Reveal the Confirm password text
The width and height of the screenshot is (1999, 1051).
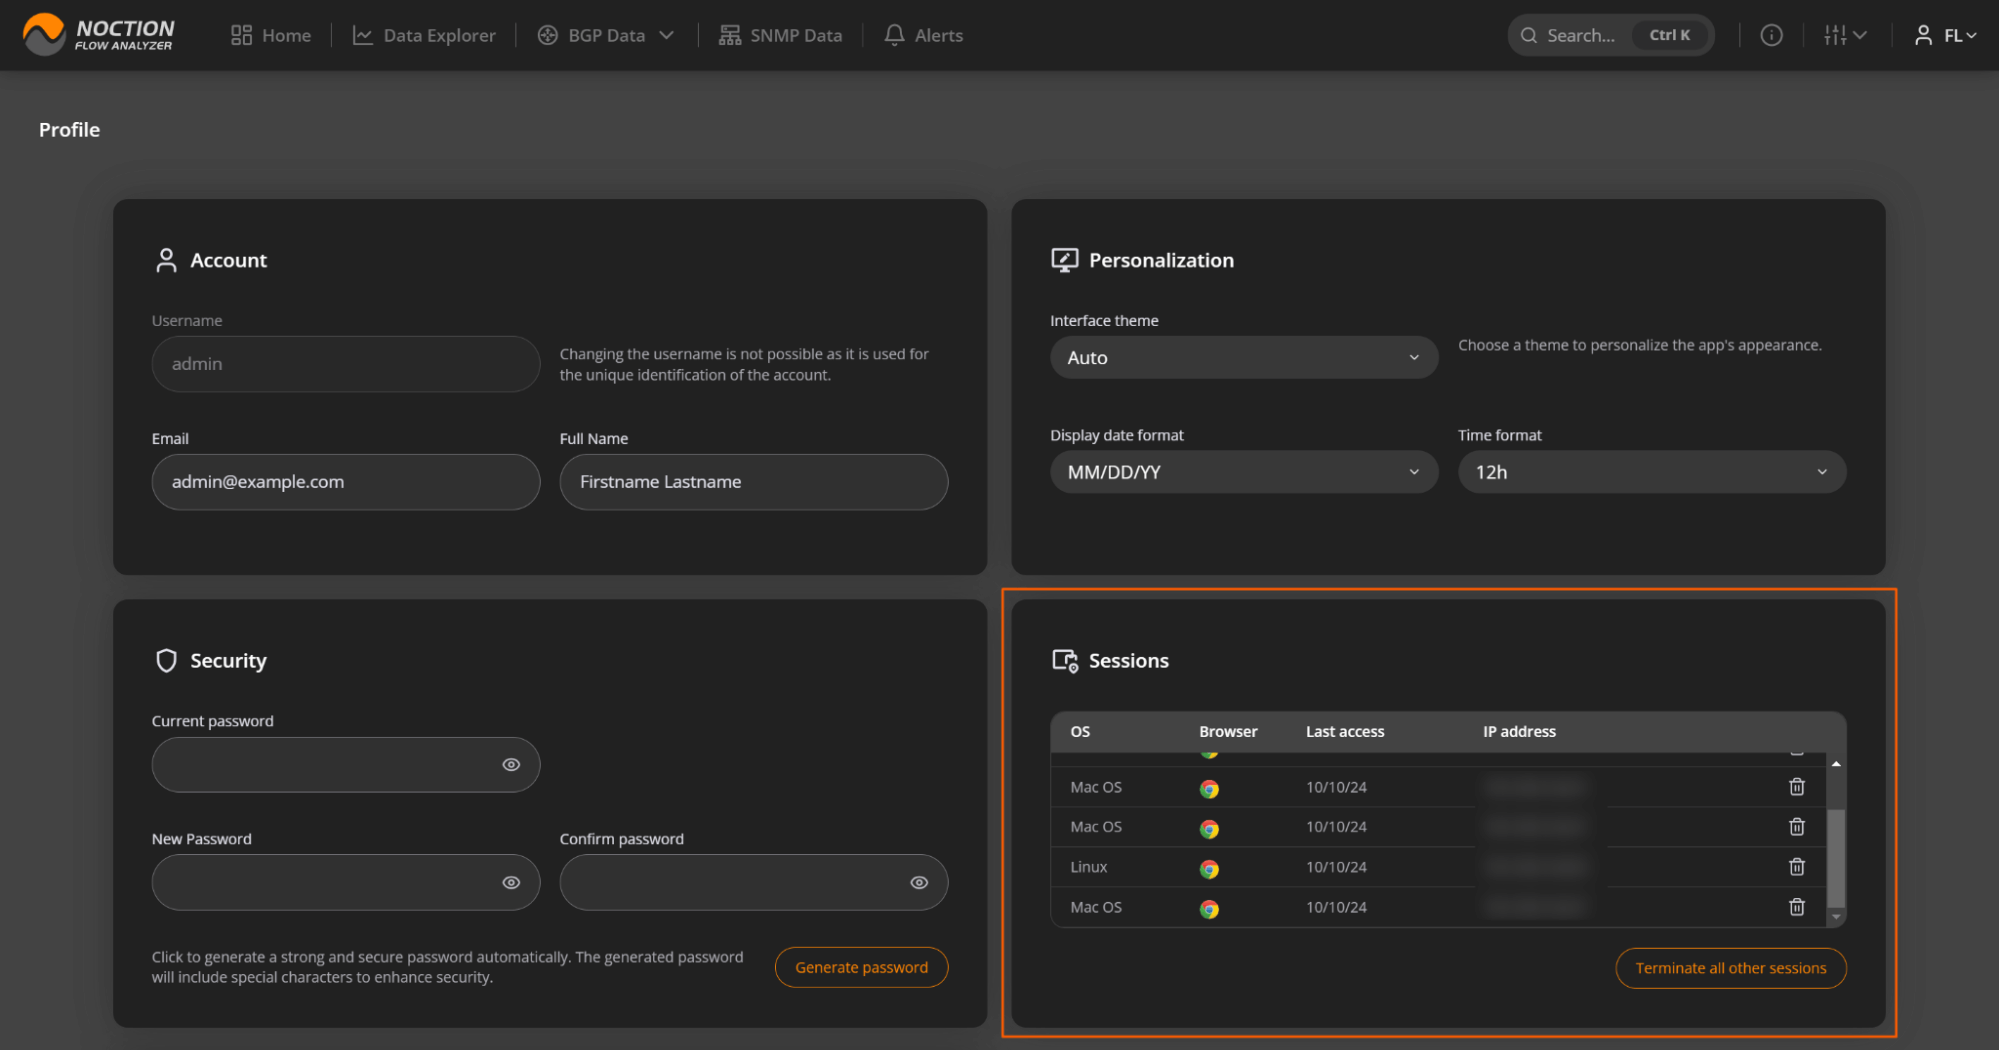[x=919, y=883]
